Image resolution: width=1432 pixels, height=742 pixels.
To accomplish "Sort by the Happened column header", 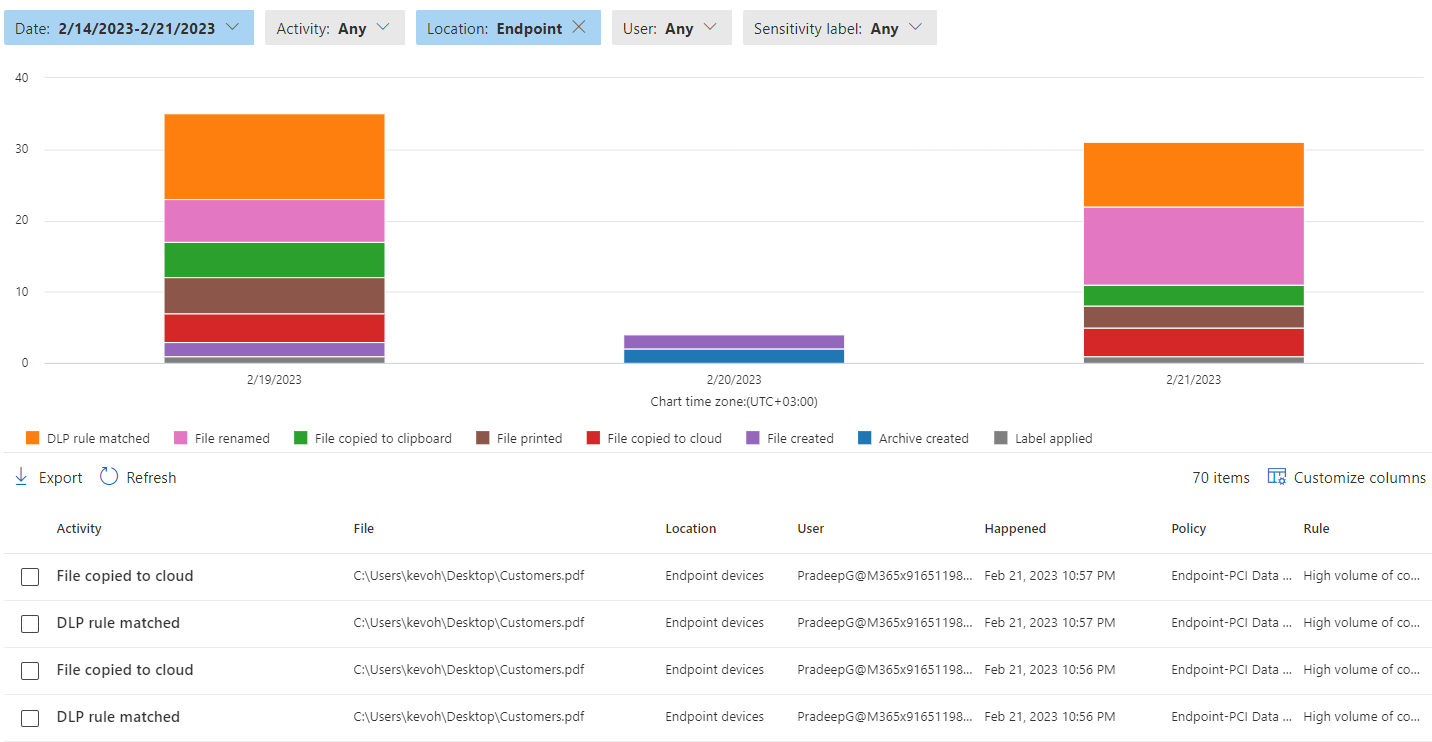I will point(1015,528).
